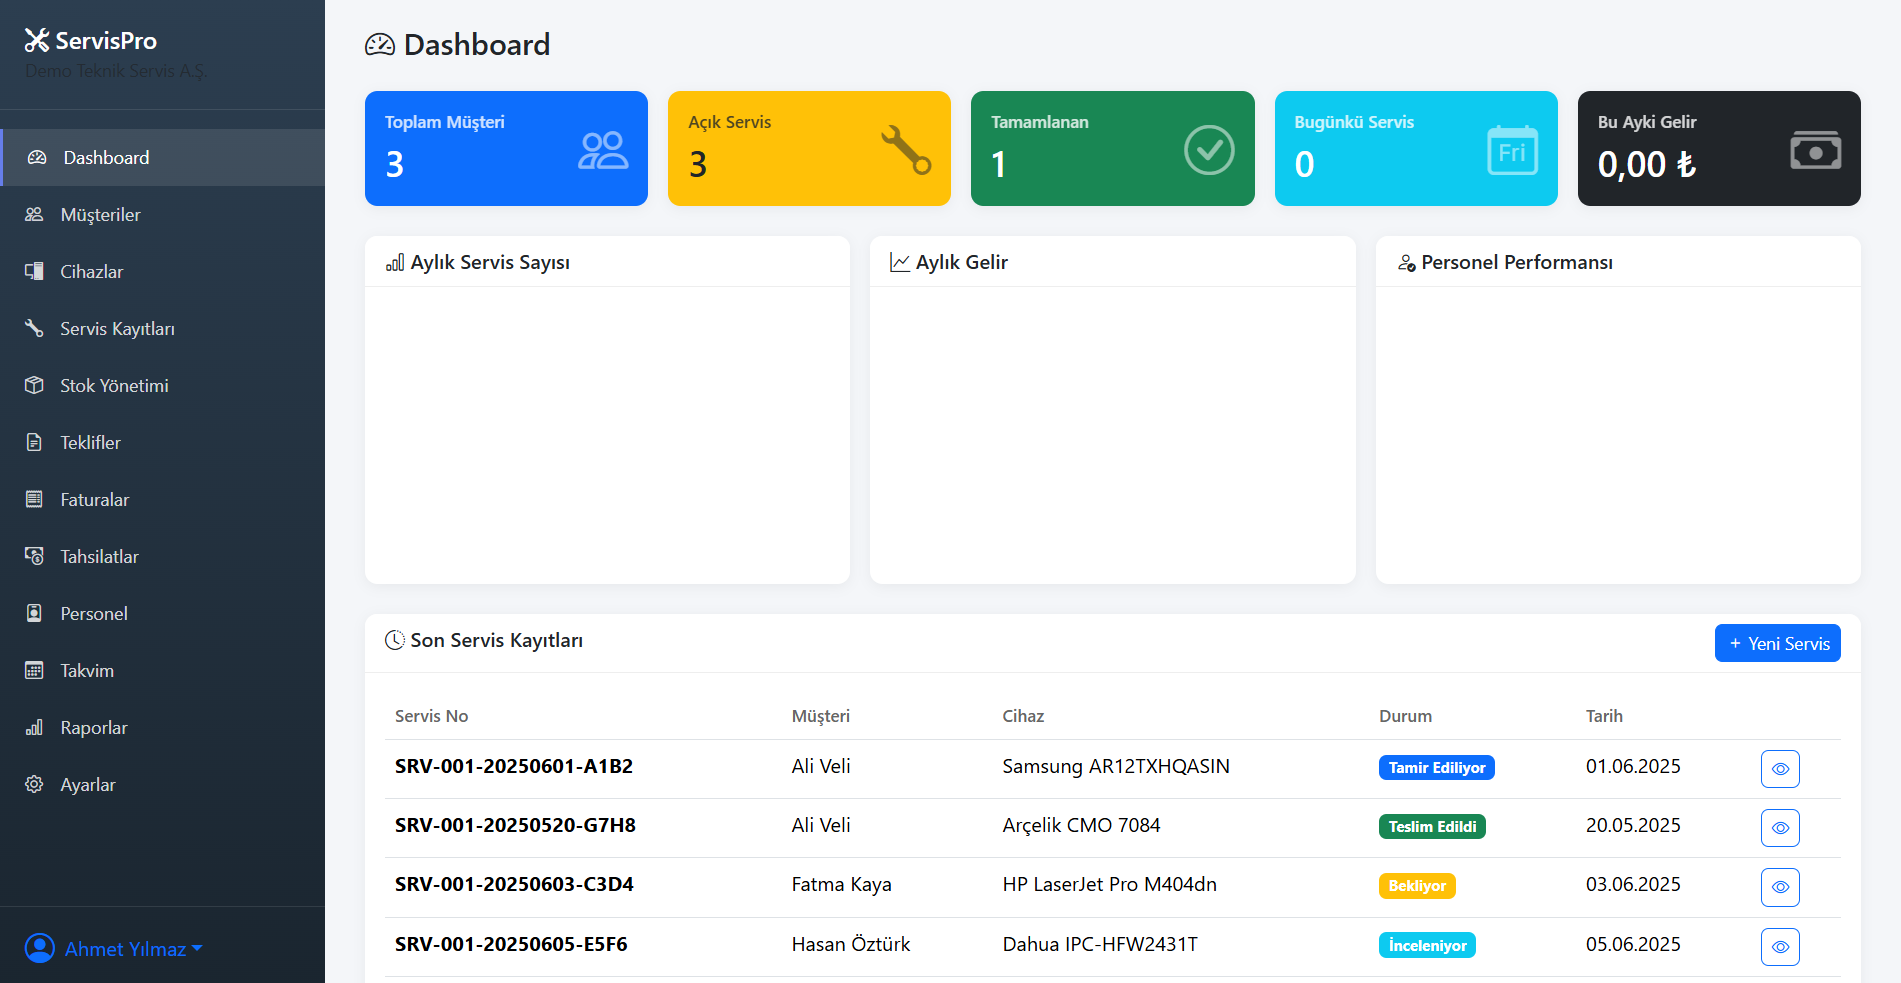Click the Cihazlar devices icon
This screenshot has width=1901, height=983.
click(34, 272)
